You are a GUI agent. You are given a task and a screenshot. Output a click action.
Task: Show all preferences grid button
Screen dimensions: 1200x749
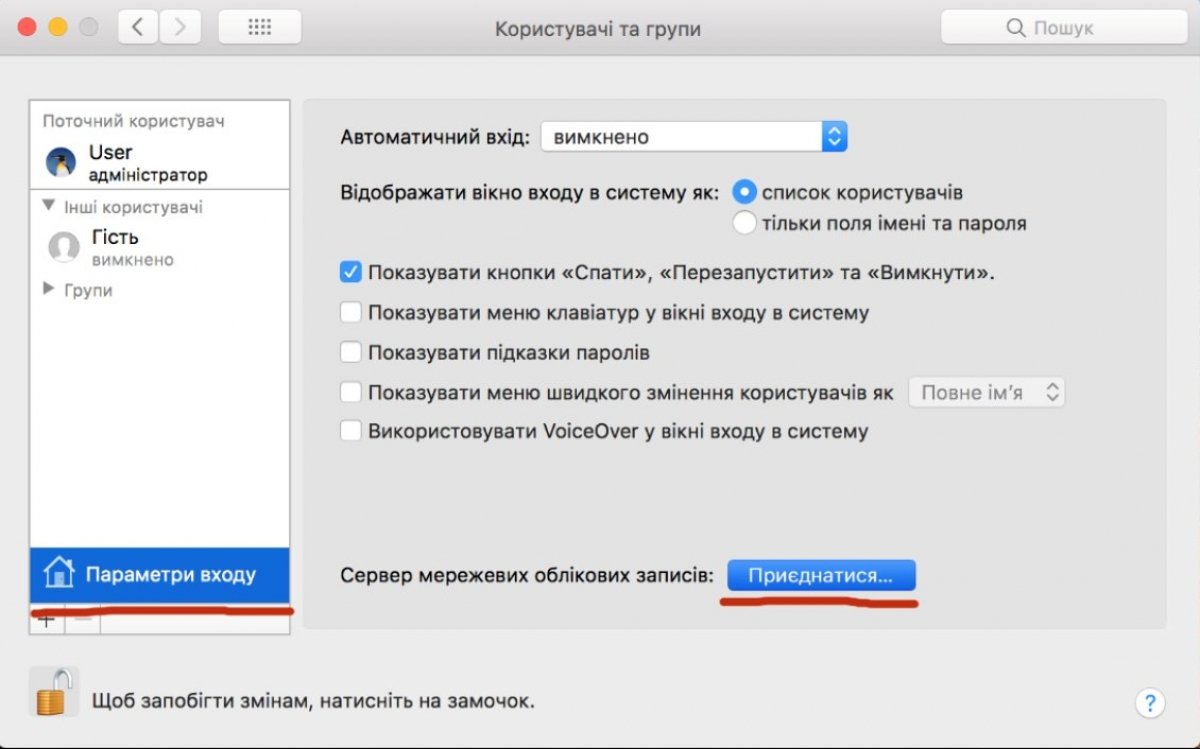pyautogui.click(x=260, y=27)
